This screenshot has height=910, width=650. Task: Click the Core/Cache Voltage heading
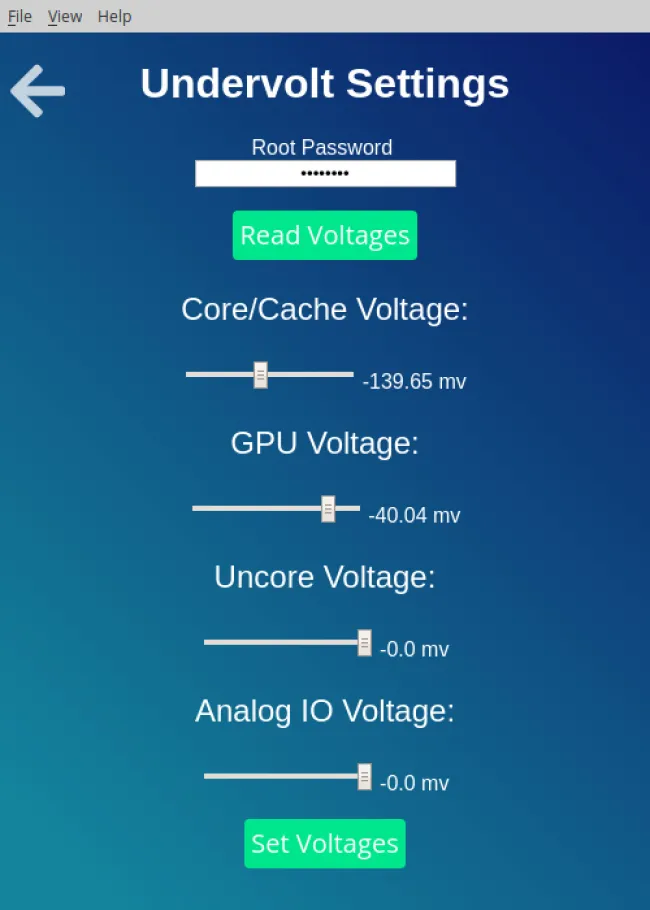325,309
